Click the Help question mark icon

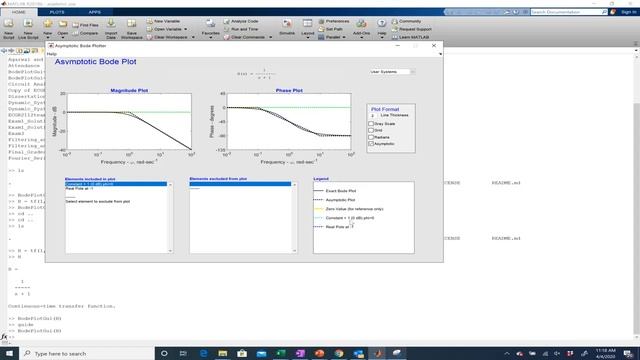point(382,23)
